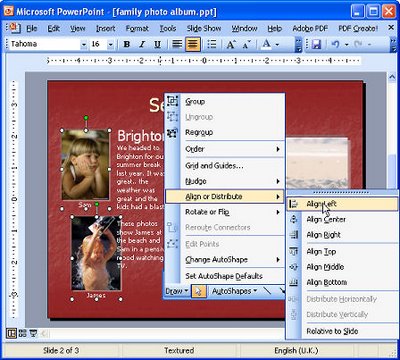Toggle Italic formatting button

[x=142, y=44]
